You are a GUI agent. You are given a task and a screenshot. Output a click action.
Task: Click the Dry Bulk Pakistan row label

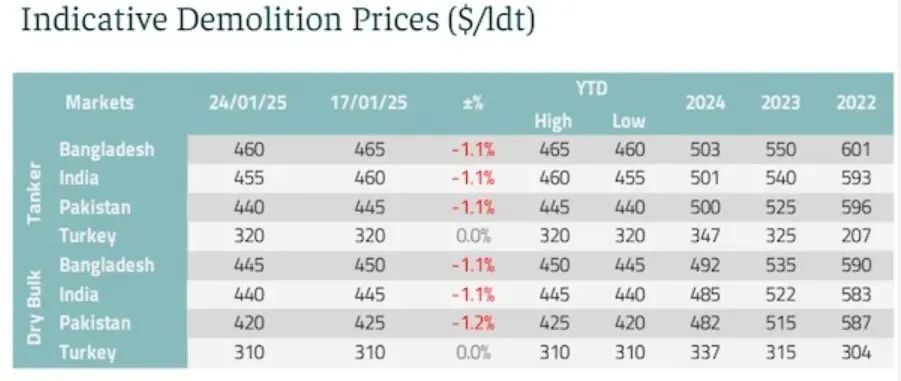pos(95,322)
